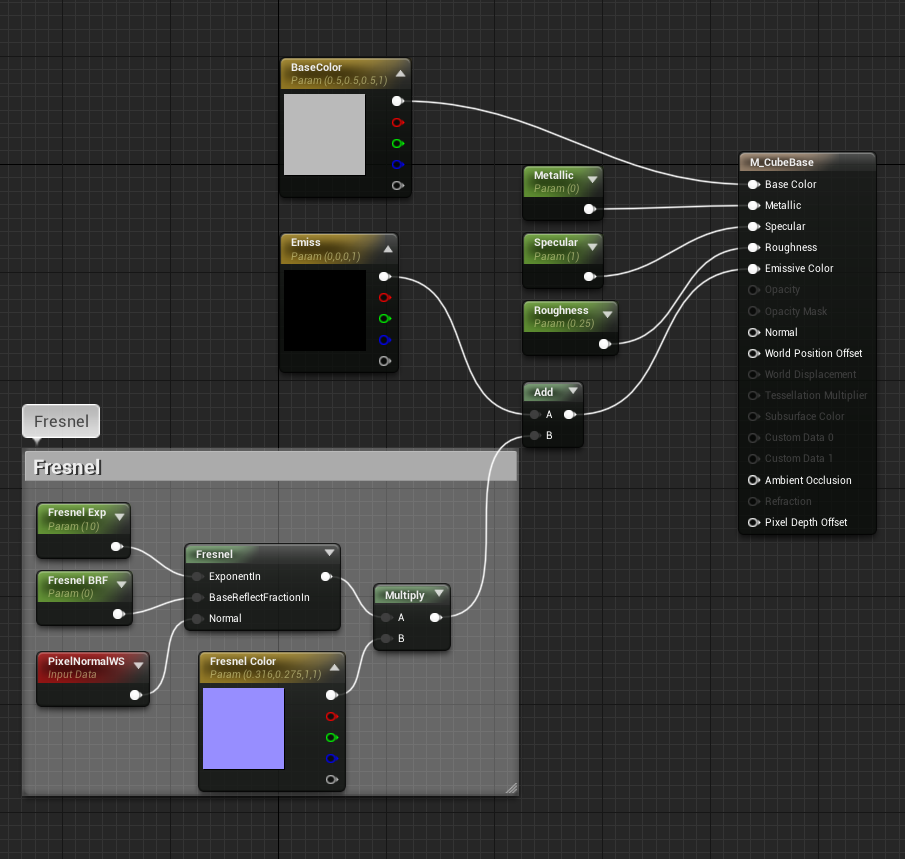Click BaseColor blue channel output pin
The width and height of the screenshot is (905, 859).
(x=398, y=165)
